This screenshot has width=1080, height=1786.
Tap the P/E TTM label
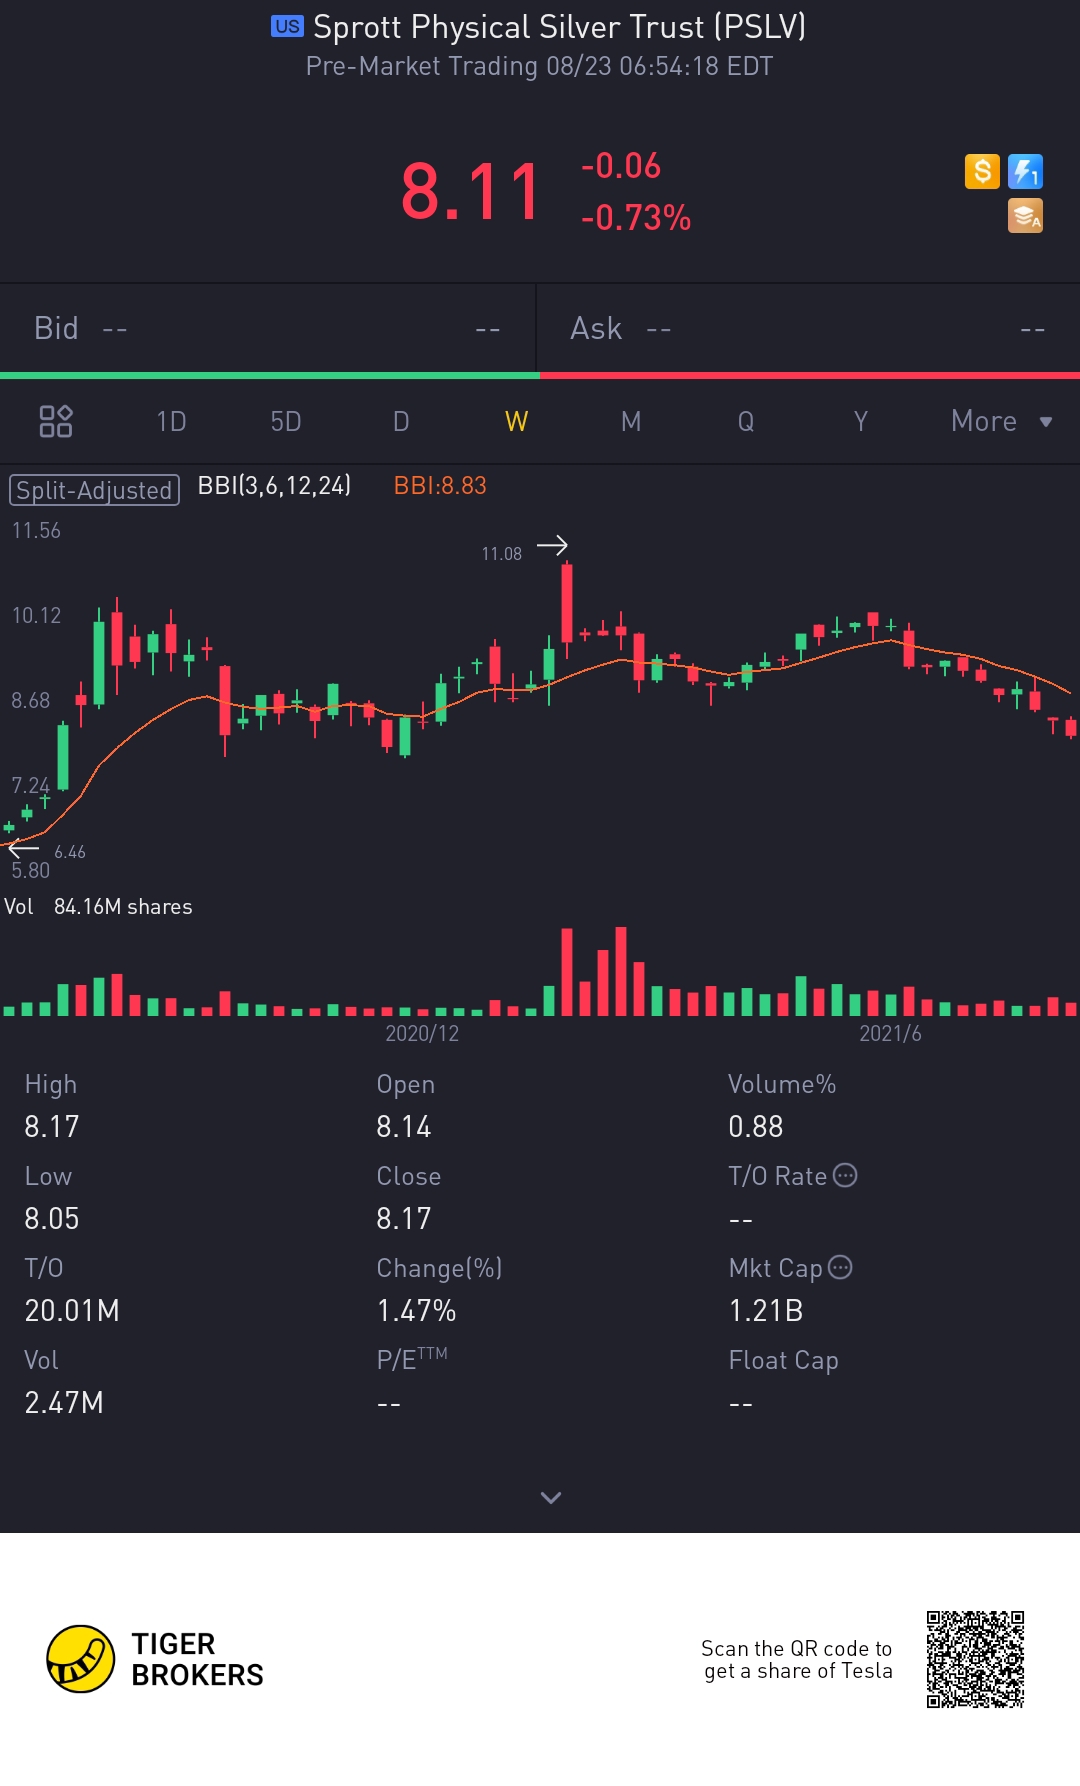[x=412, y=1359]
